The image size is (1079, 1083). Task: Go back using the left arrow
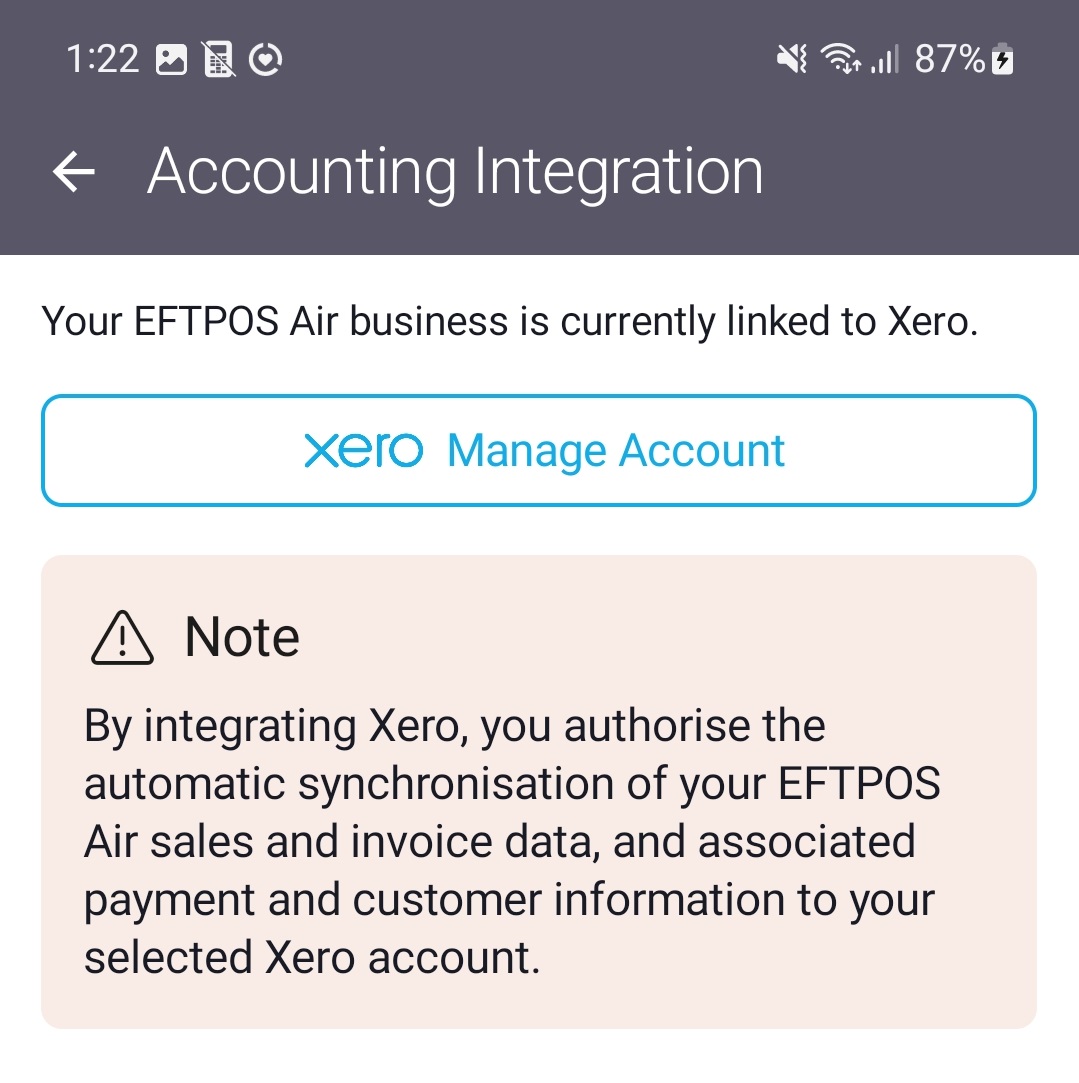[73, 172]
